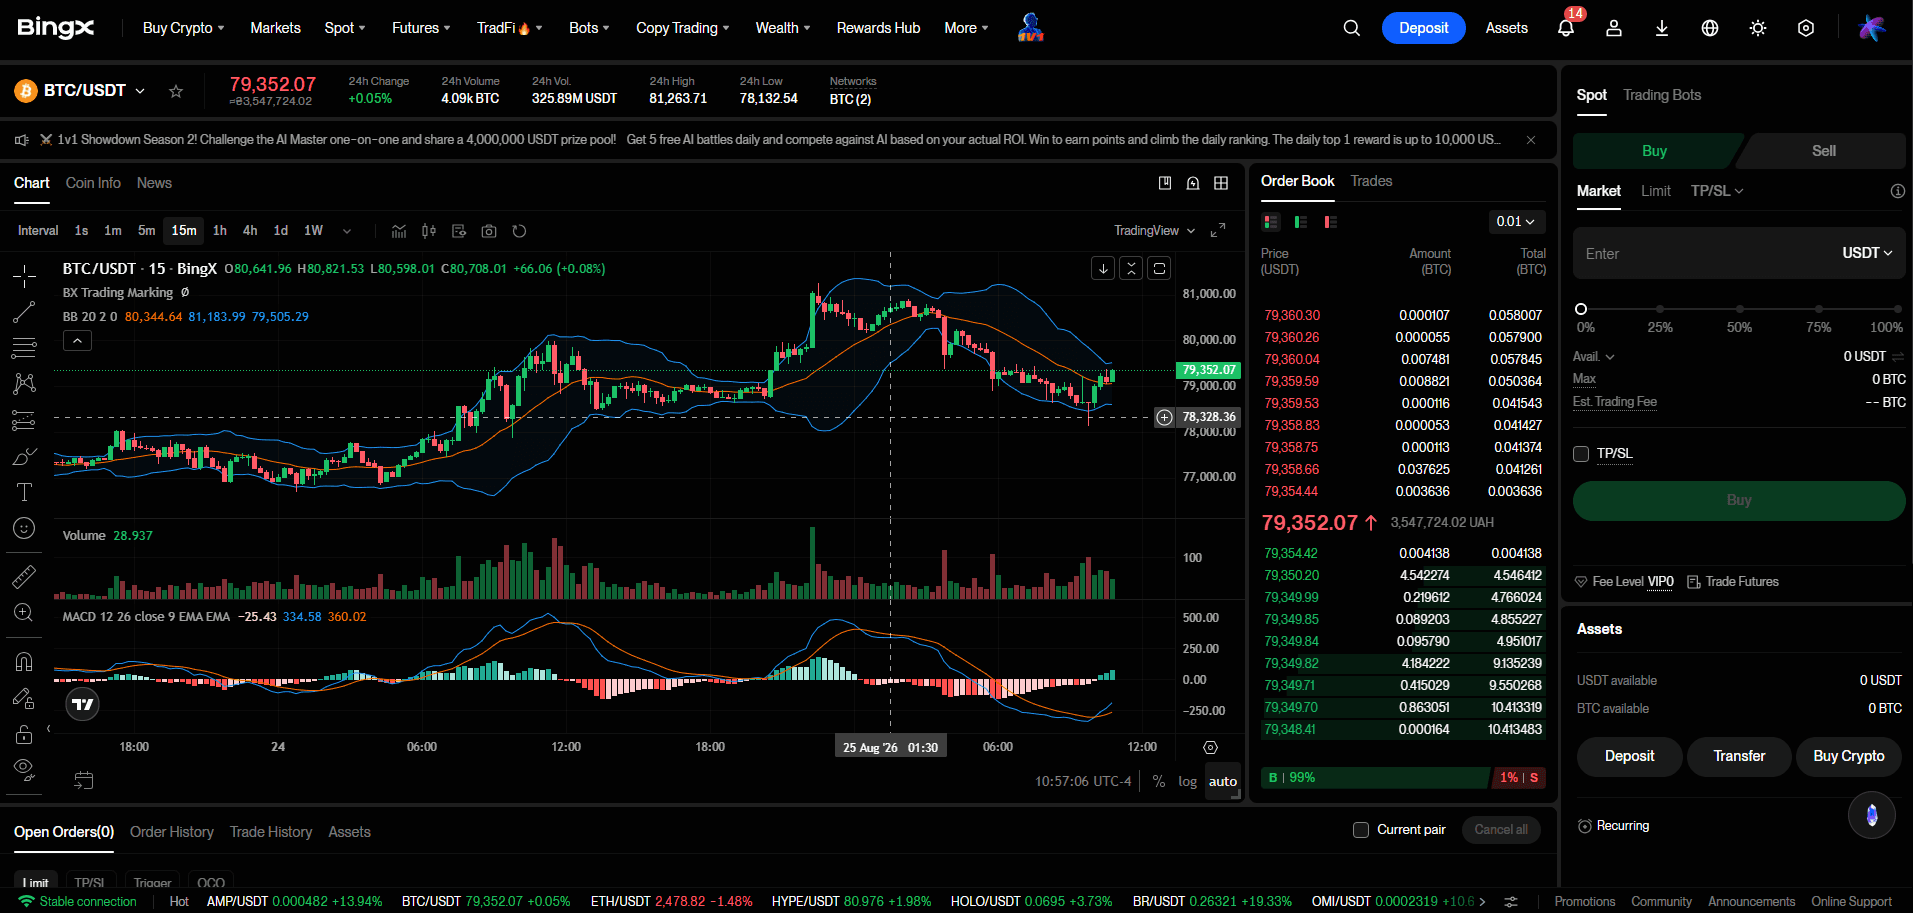The height and width of the screenshot is (913, 1913).
Task: Select the Sell tab
Action: point(1823,151)
